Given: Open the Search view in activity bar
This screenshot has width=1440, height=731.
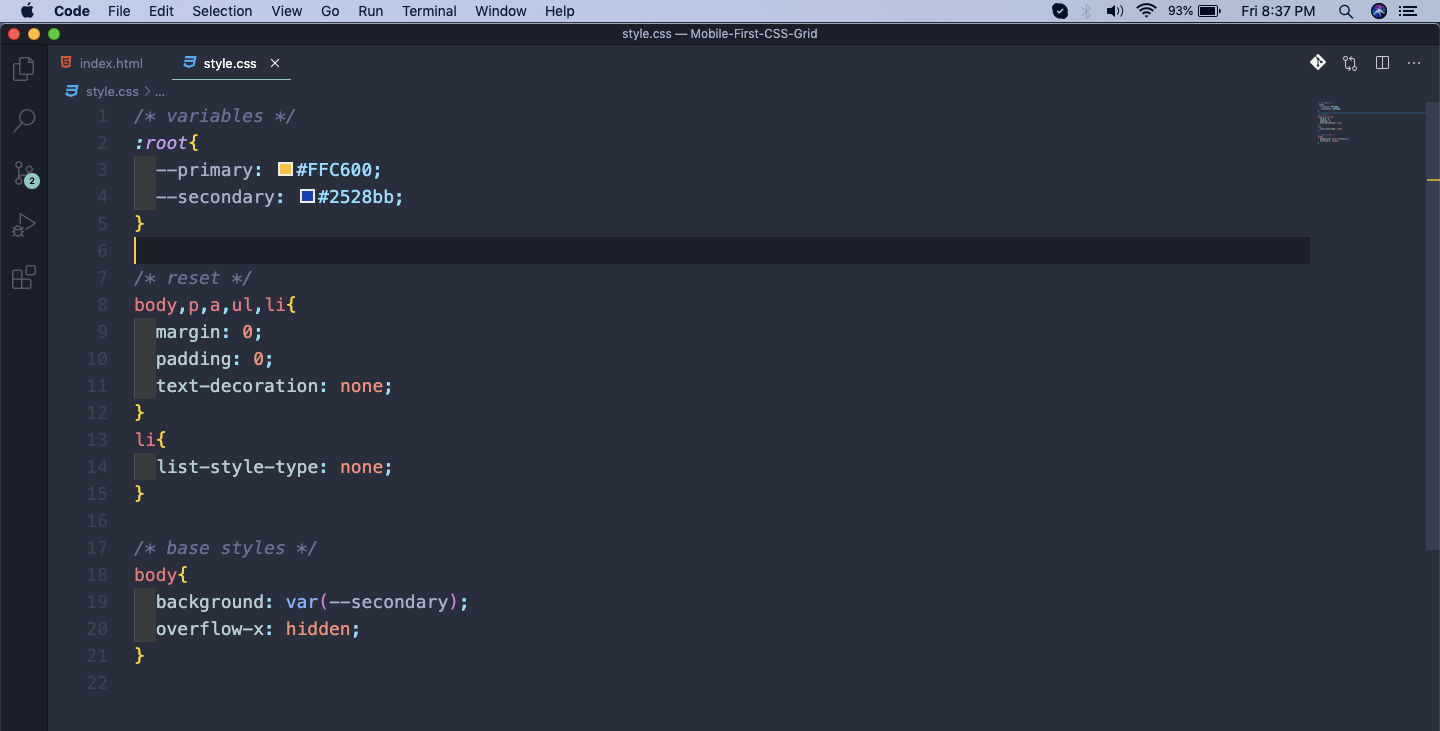Looking at the screenshot, I should (x=24, y=121).
